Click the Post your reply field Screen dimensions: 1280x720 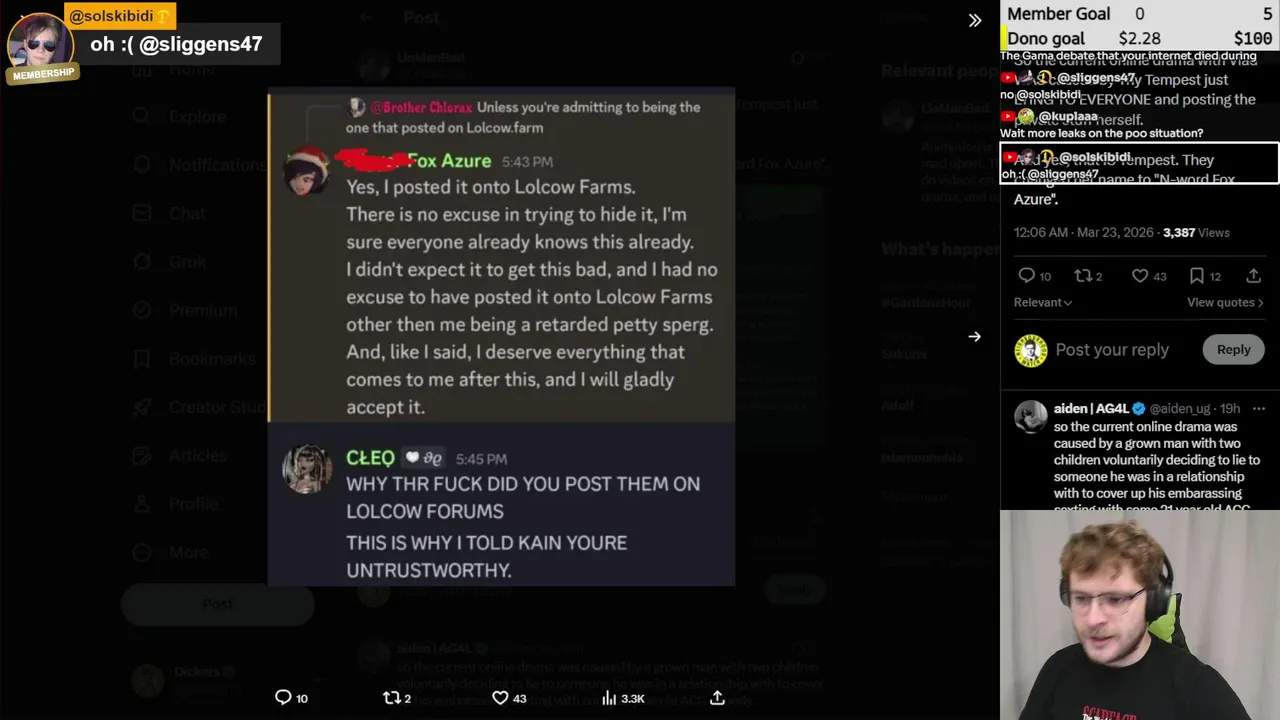(1112, 350)
